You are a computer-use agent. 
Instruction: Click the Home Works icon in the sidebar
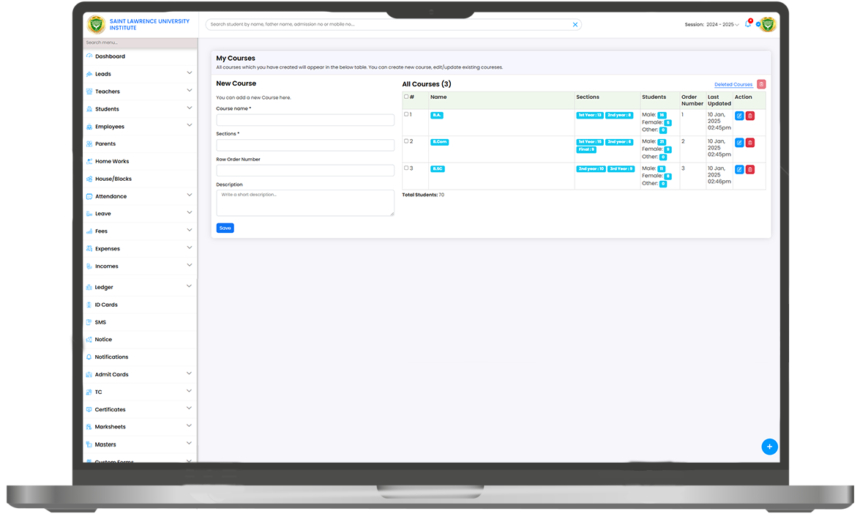89,161
